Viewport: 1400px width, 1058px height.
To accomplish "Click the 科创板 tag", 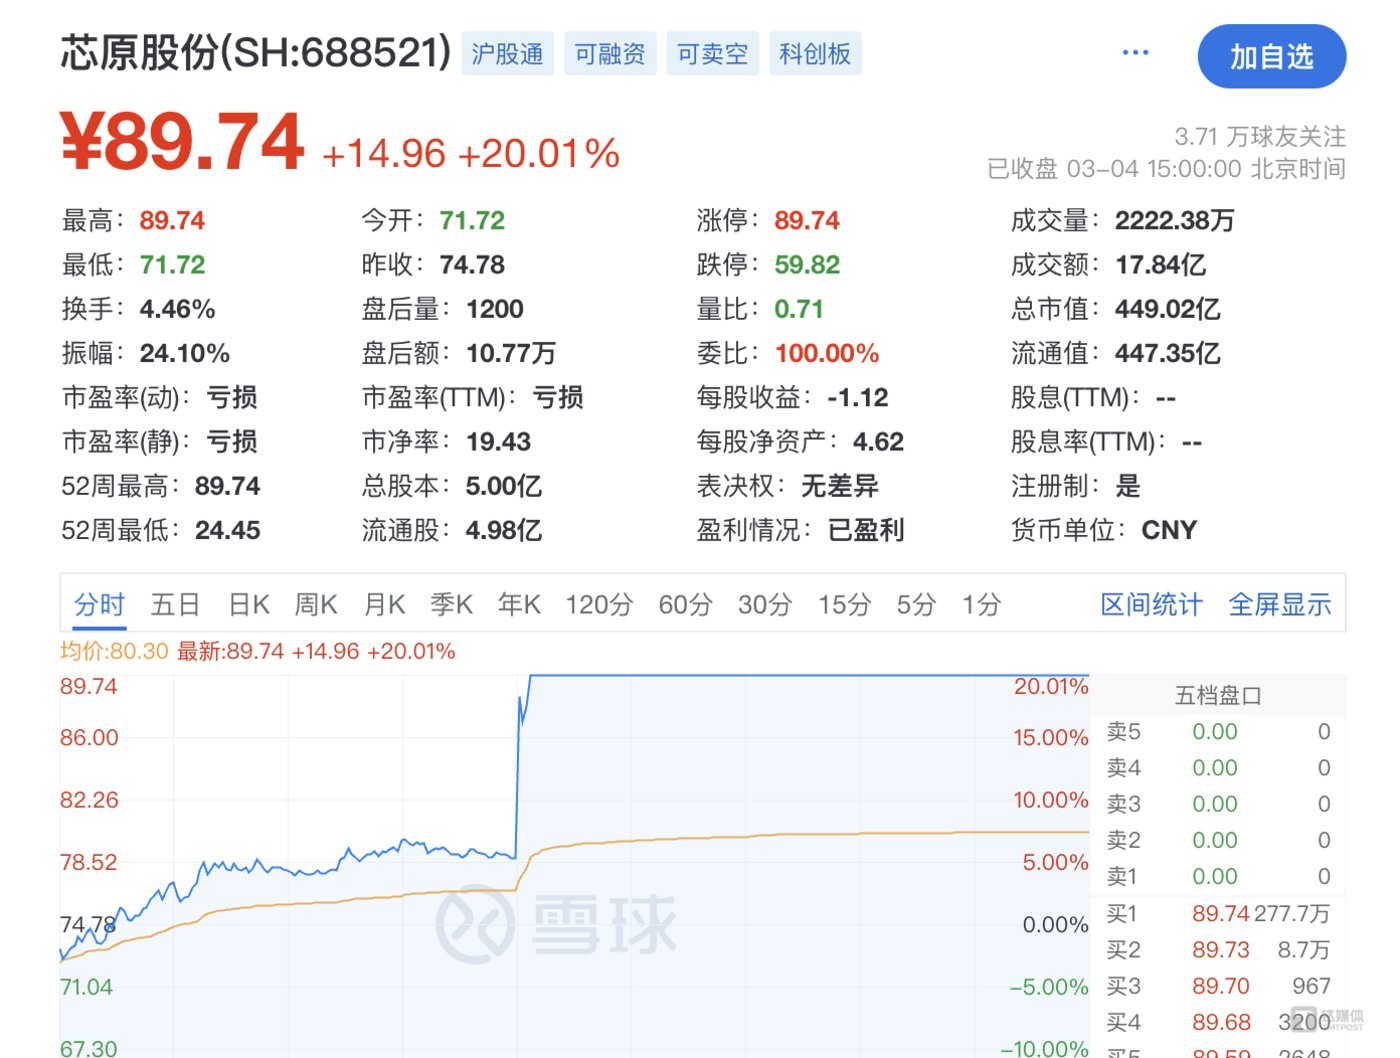I will 815,53.
